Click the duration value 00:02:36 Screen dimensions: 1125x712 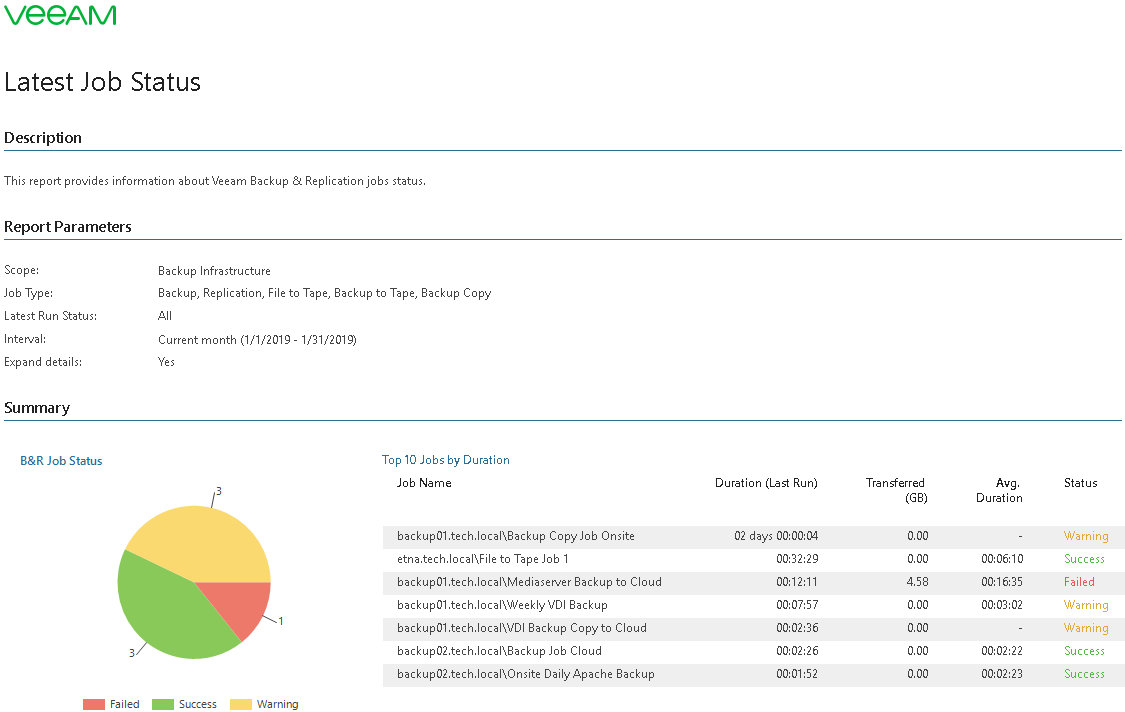797,628
